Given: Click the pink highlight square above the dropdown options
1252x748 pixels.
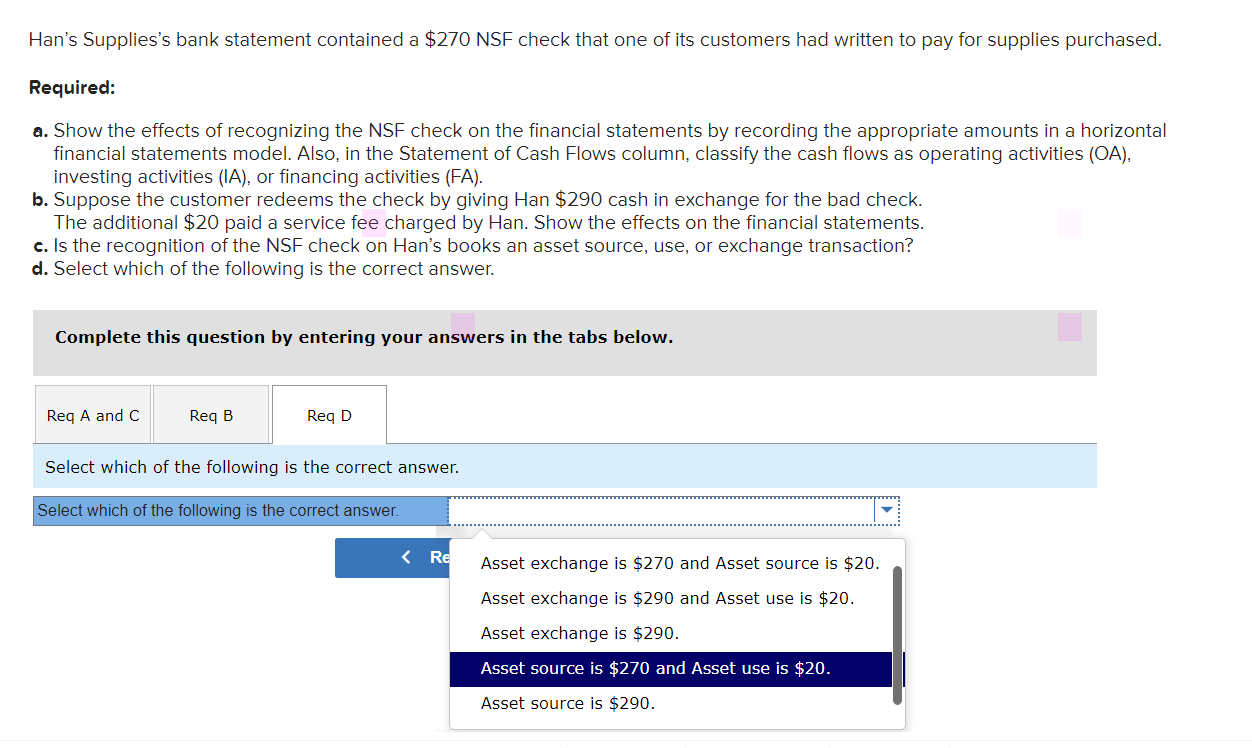Looking at the screenshot, I should pyautogui.click(x=462, y=325).
